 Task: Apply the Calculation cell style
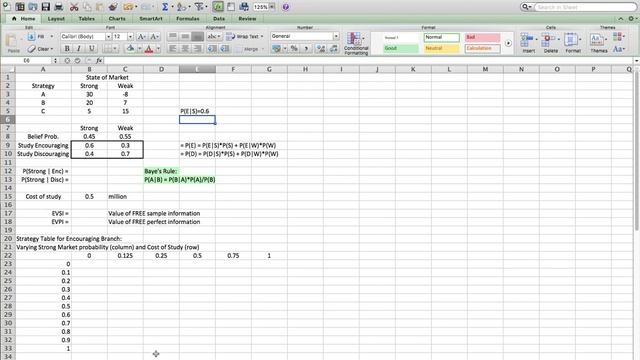coord(482,48)
